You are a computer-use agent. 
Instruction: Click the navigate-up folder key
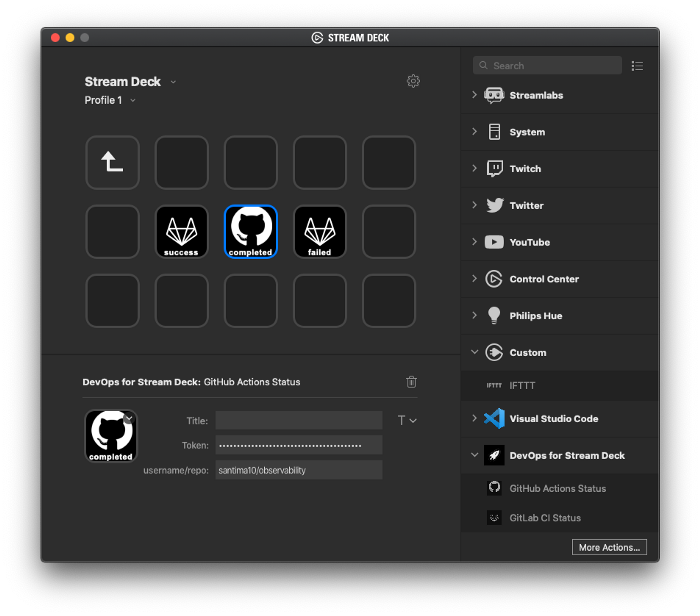(x=112, y=162)
